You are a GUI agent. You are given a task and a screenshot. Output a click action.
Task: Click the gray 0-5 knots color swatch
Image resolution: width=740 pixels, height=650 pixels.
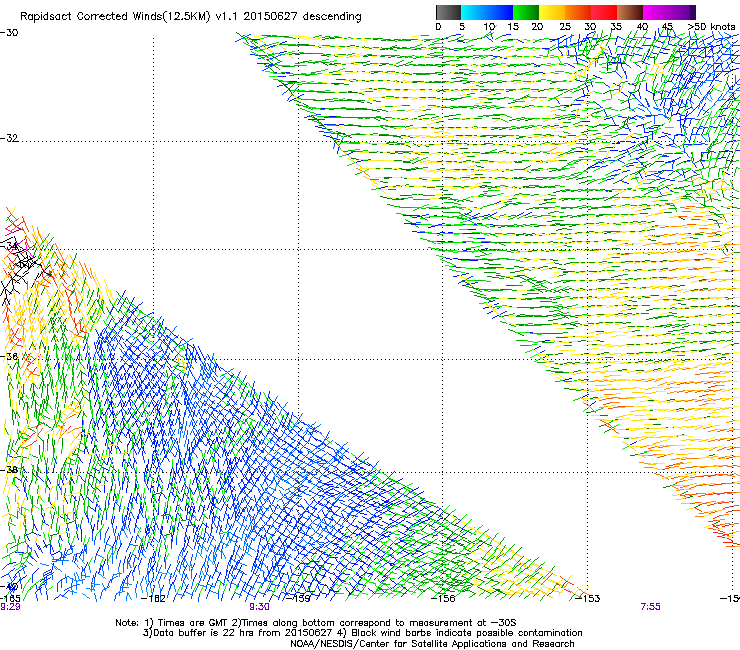tap(448, 12)
